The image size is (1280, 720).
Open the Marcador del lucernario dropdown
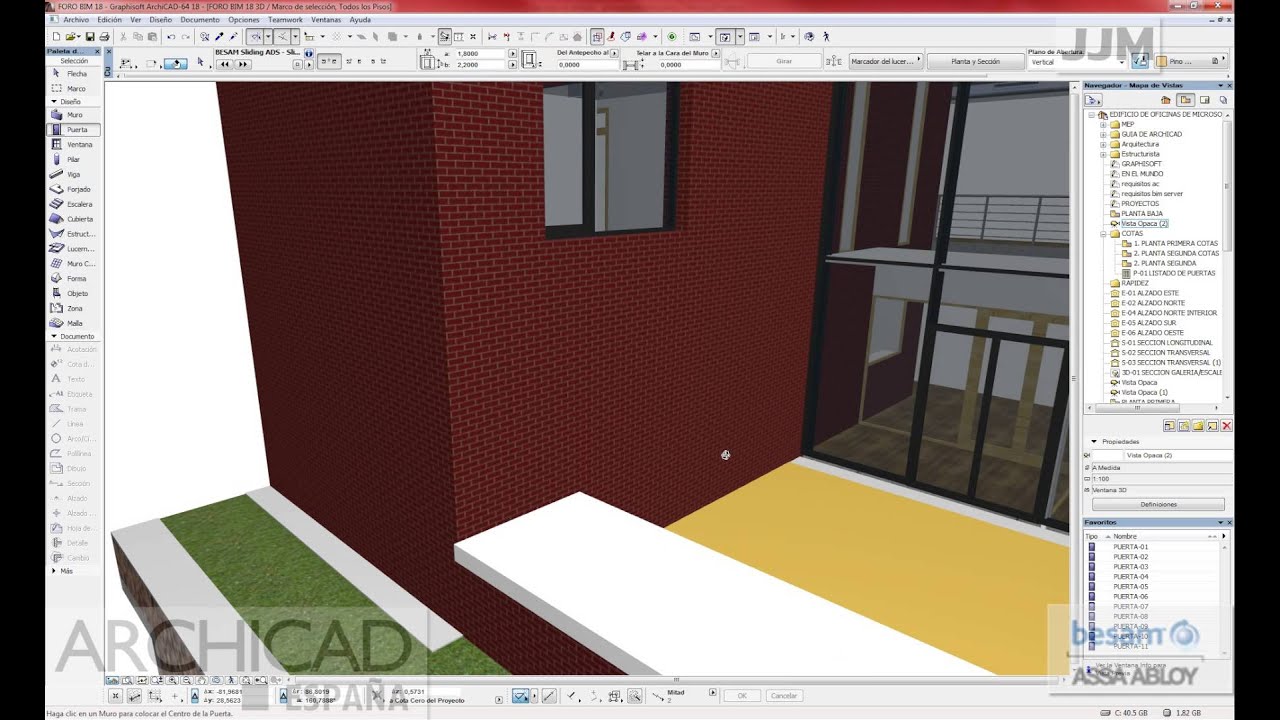click(885, 62)
